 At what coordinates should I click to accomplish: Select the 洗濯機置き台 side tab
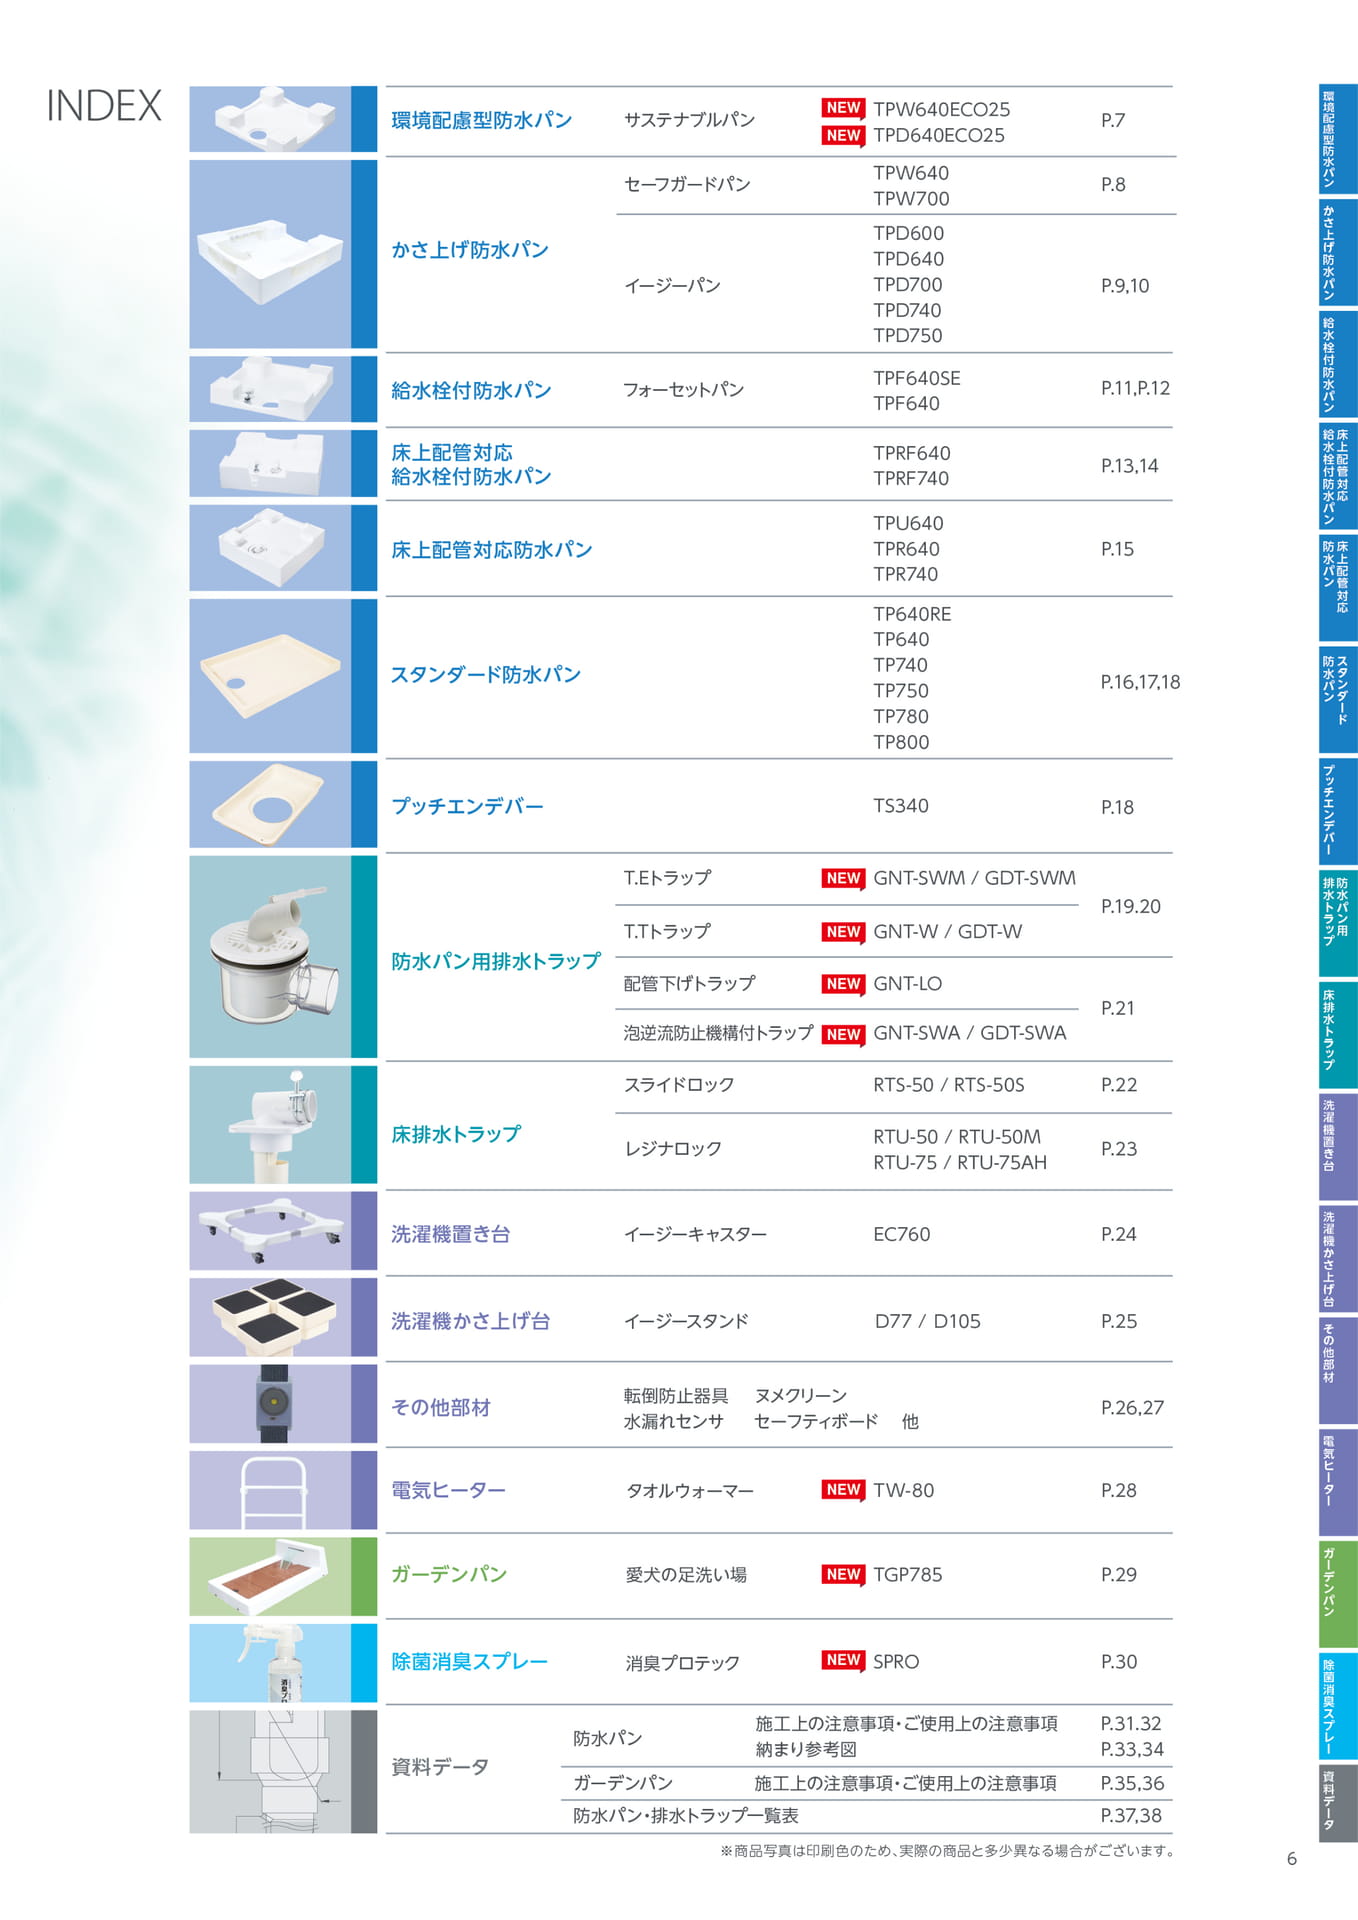[1337, 1147]
